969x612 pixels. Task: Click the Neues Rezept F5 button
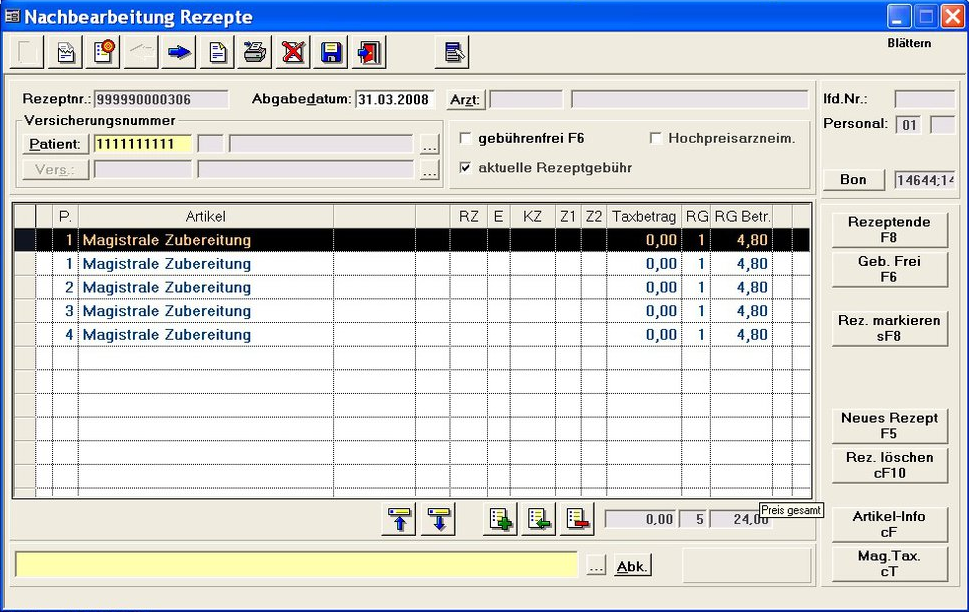pos(889,425)
